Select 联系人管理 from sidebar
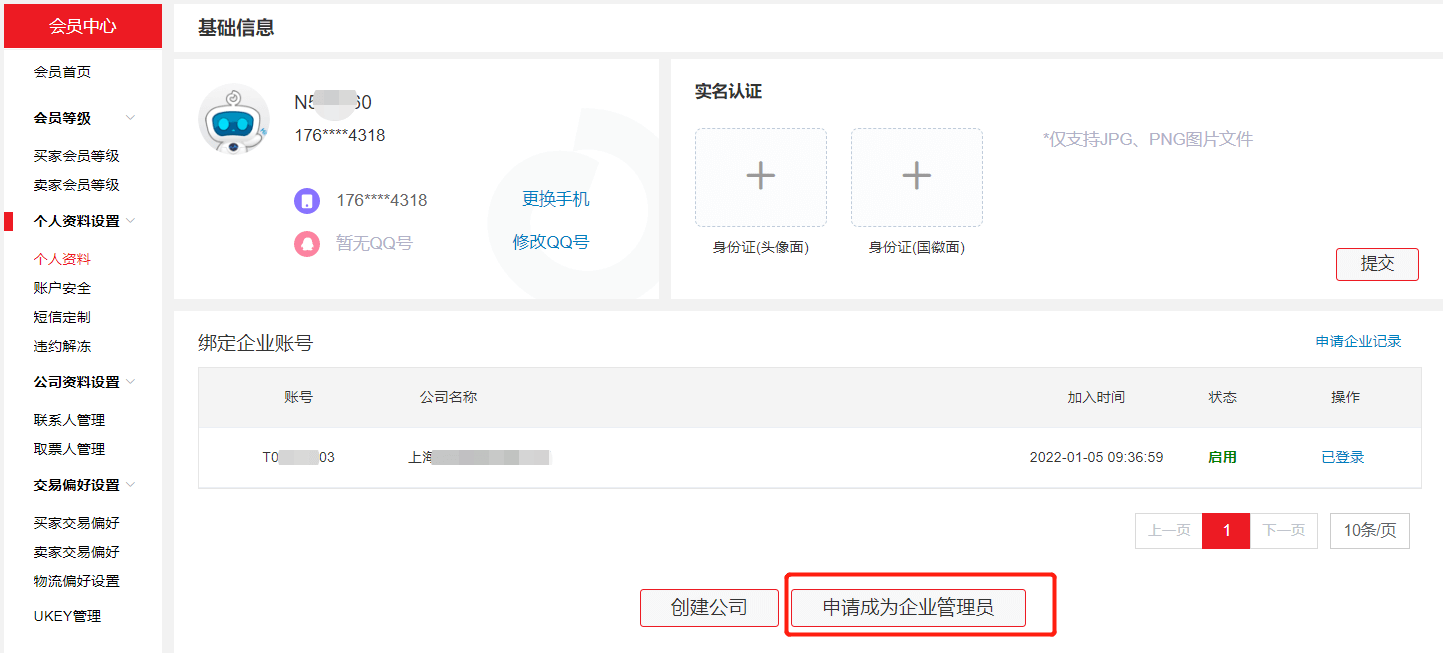 click(x=69, y=420)
